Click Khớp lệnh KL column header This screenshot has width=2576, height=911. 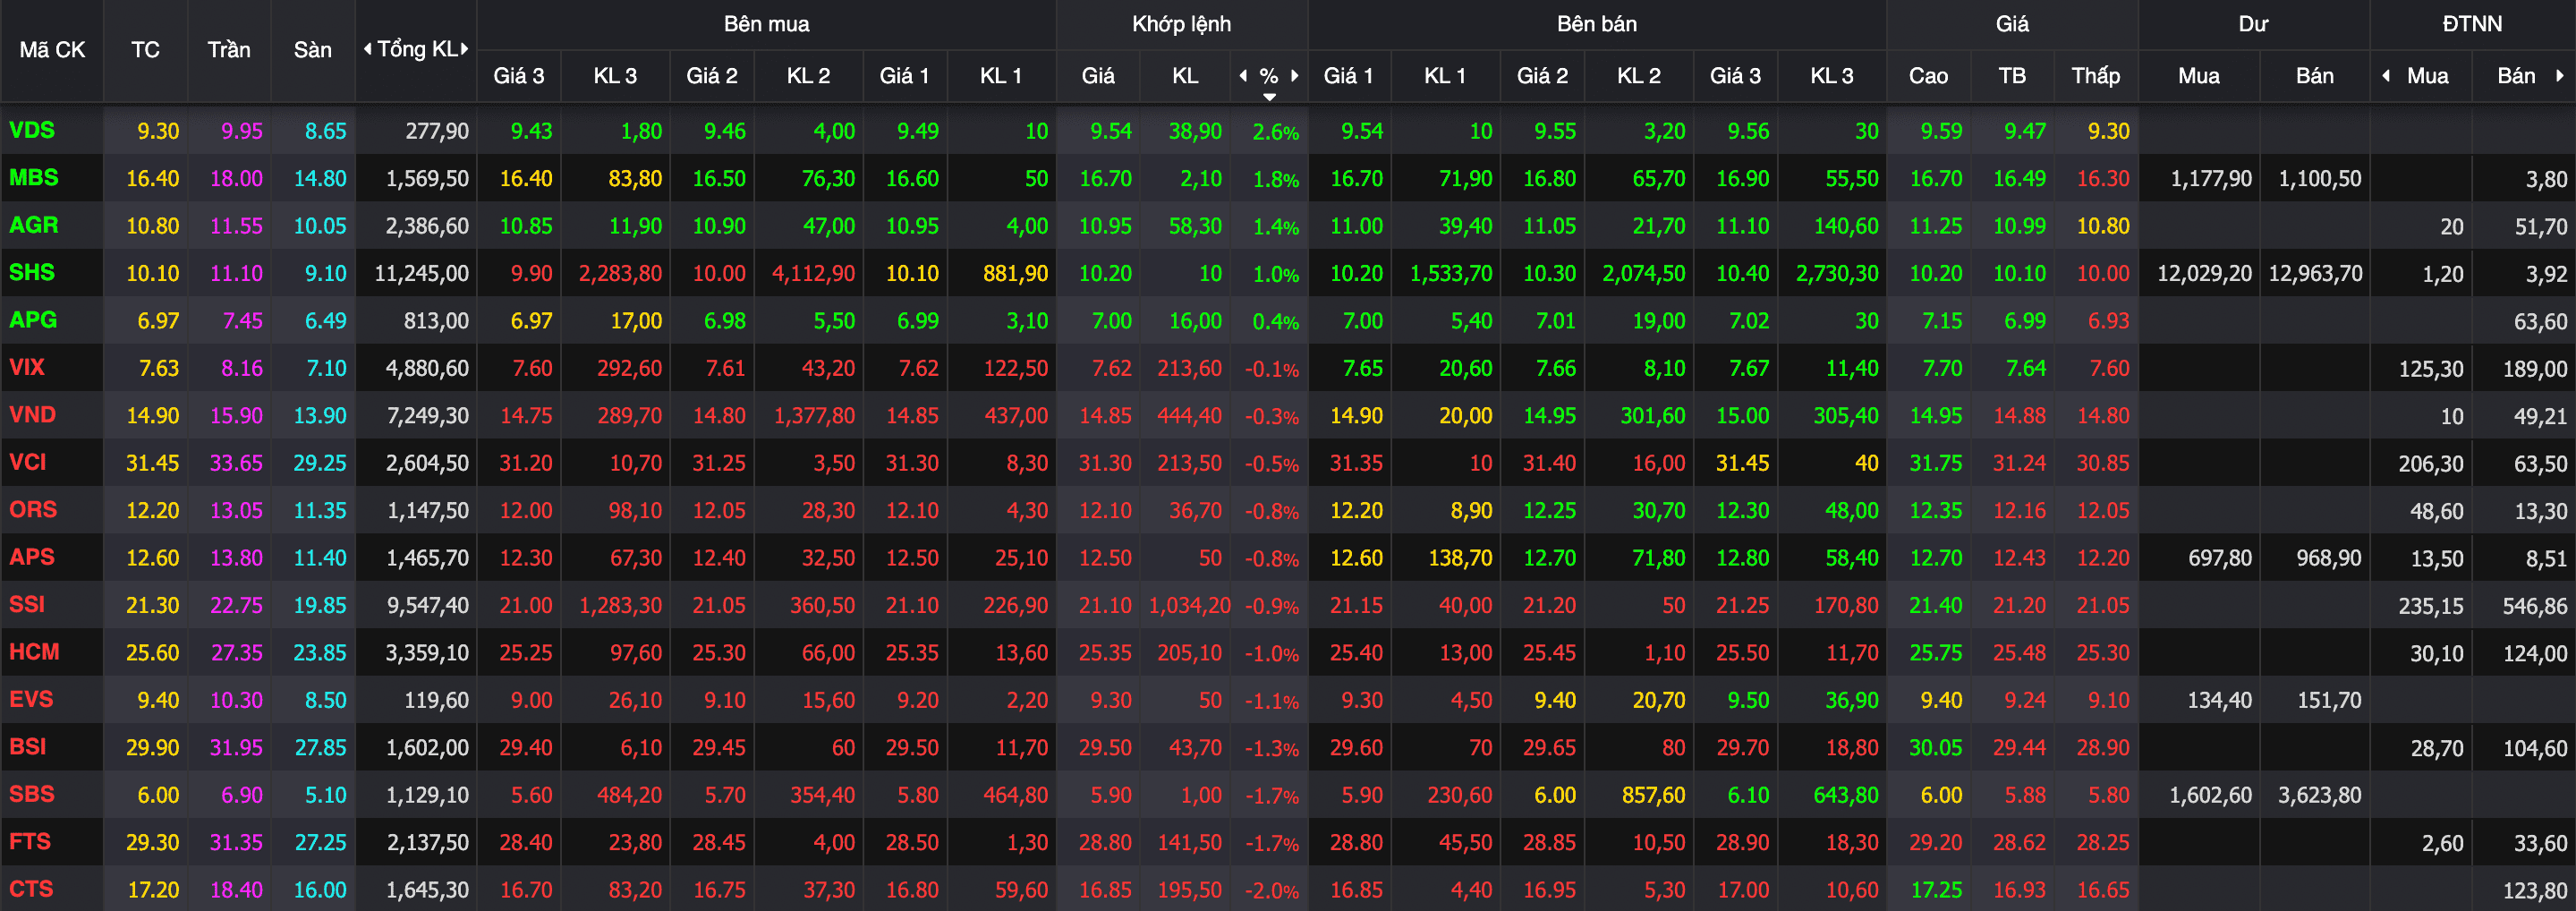click(x=1185, y=76)
